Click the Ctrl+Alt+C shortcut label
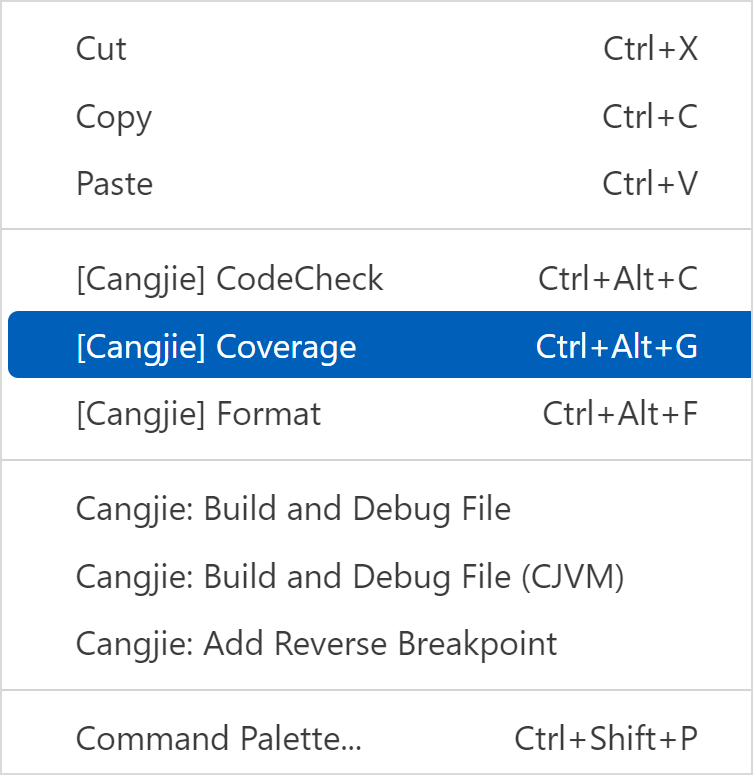The width and height of the screenshot is (753, 775). point(618,279)
